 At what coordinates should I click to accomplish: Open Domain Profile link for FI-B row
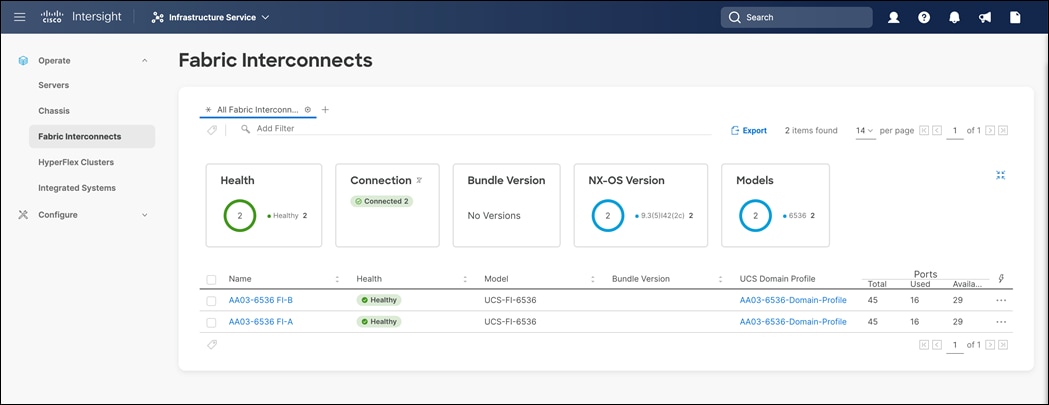point(793,300)
